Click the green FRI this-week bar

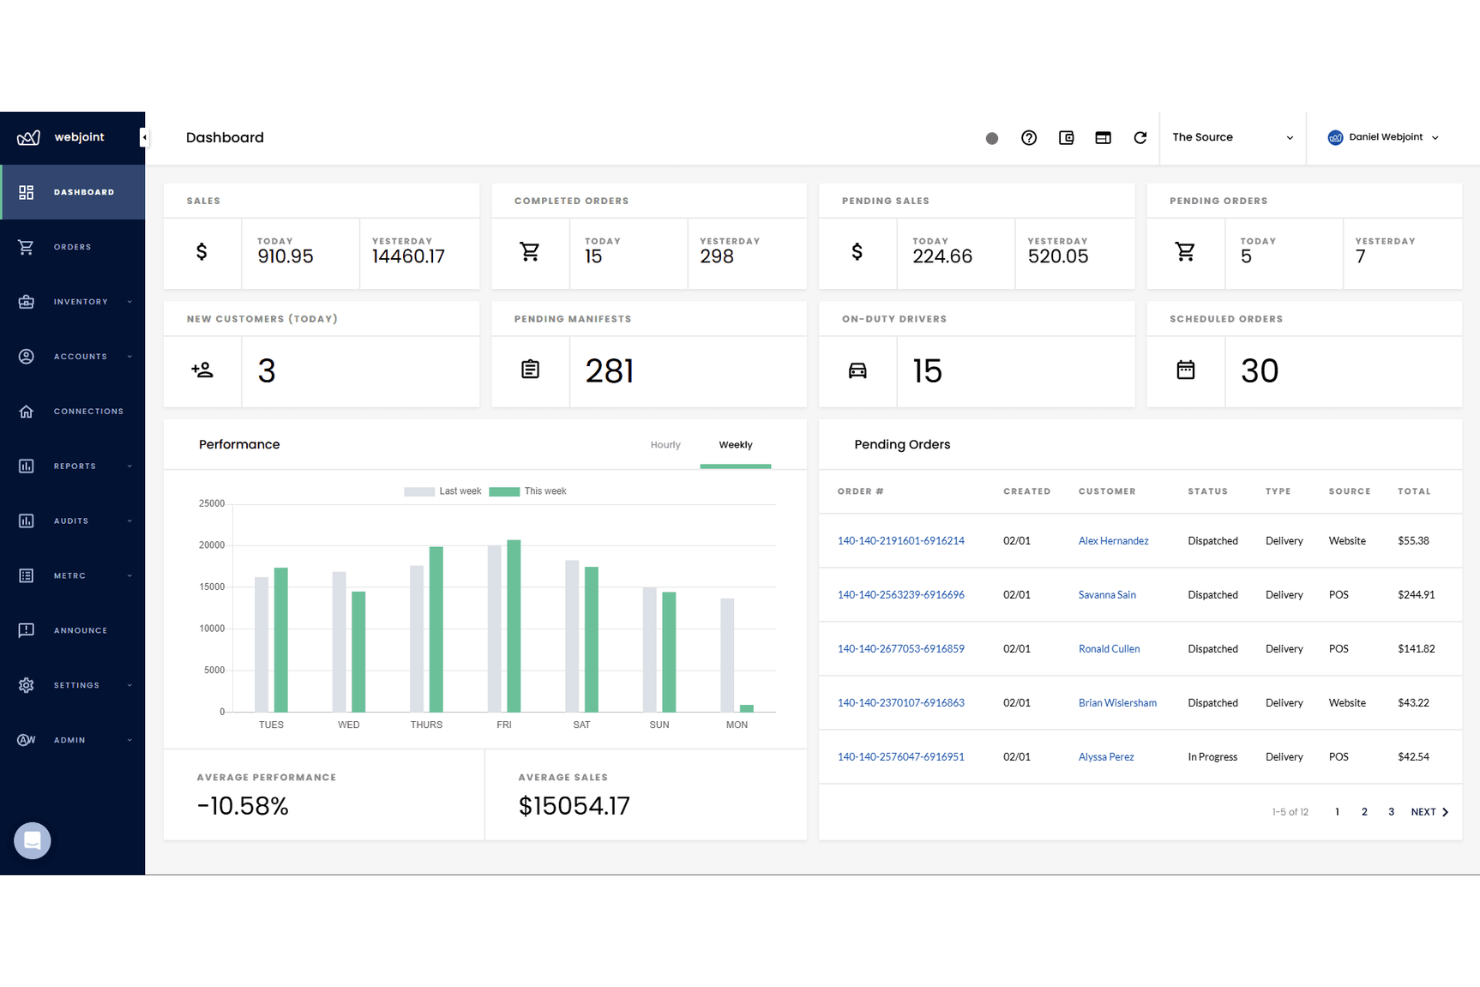pyautogui.click(x=514, y=626)
